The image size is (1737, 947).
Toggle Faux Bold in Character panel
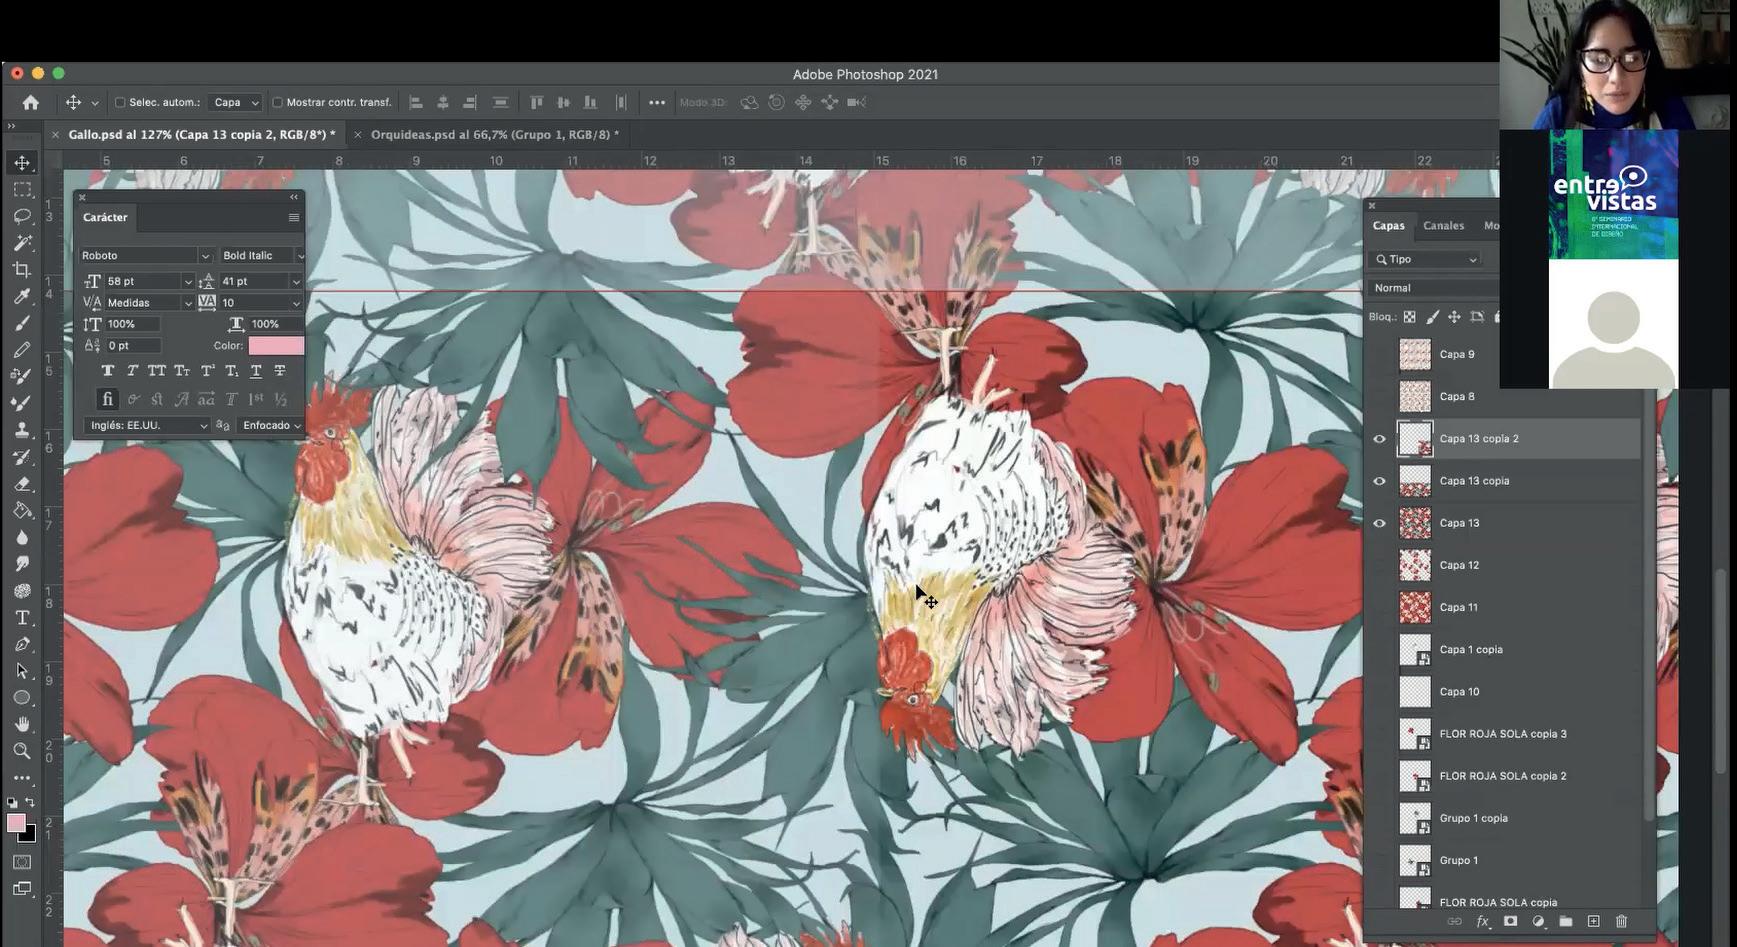tap(108, 371)
